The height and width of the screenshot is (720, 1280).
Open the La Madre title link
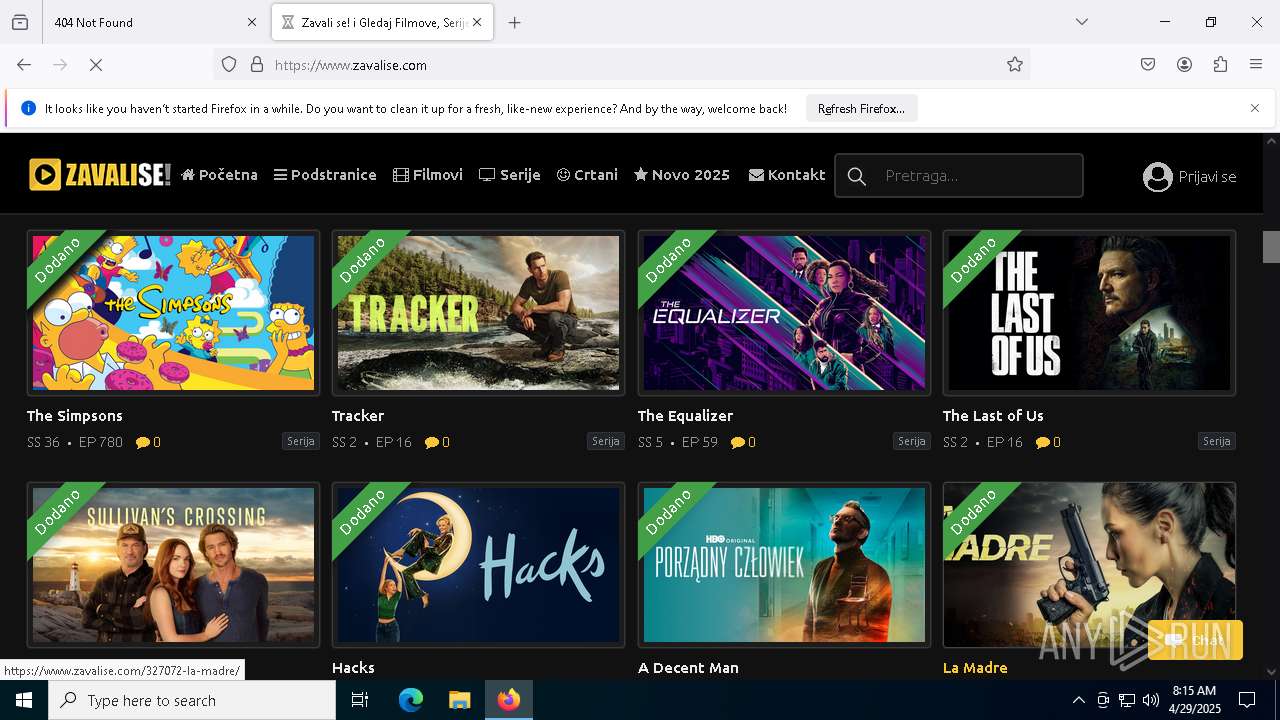[x=975, y=668]
